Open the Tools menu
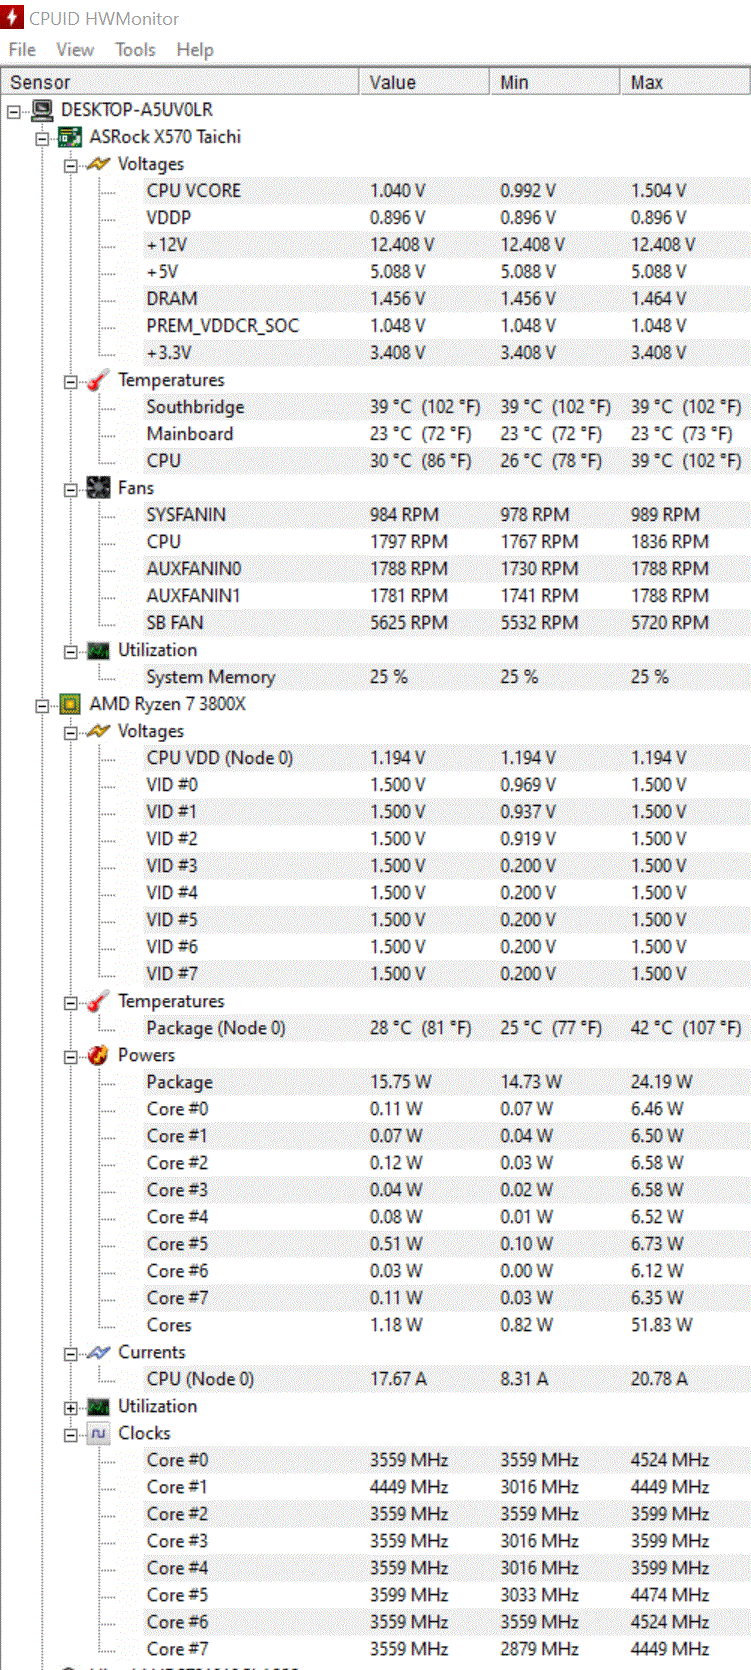 135,50
